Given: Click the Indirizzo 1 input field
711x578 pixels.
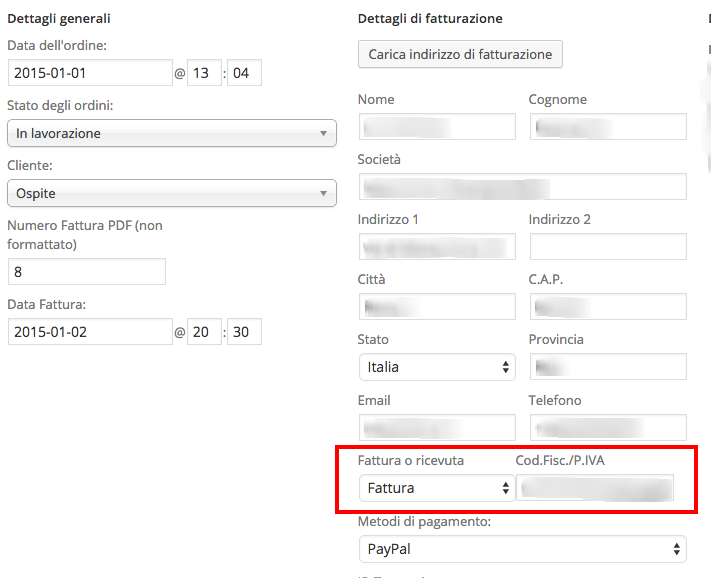Looking at the screenshot, I should click(x=437, y=247).
